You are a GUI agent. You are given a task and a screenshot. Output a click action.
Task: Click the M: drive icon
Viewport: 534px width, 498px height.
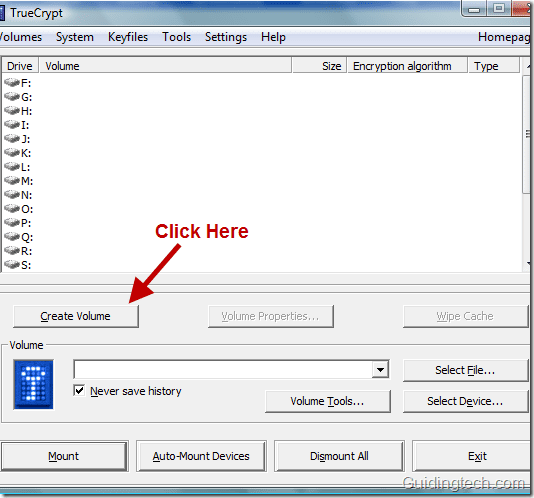click(x=12, y=181)
